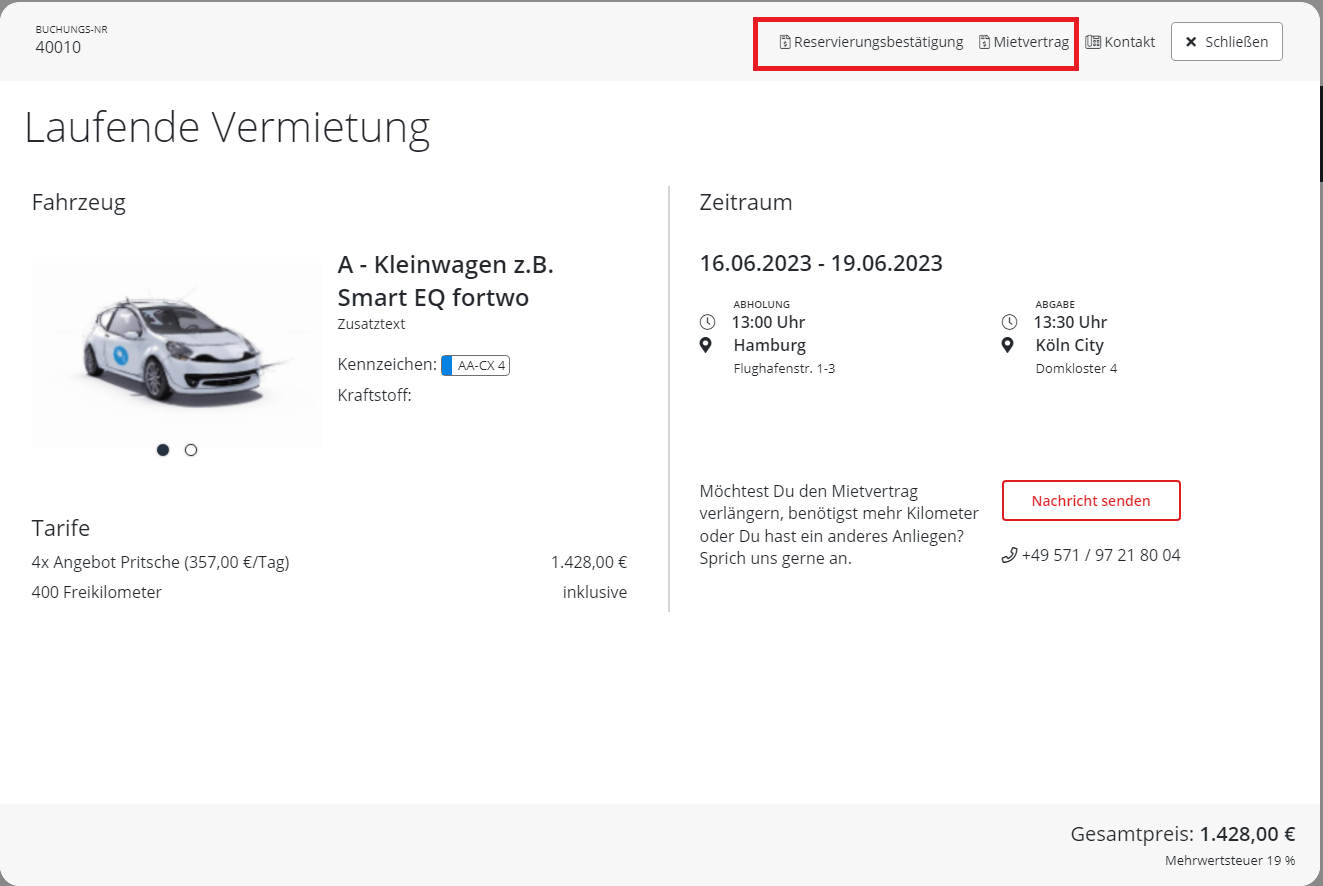The height and width of the screenshot is (886, 1323).
Task: Click the booking number 40010
Action: 58,47
